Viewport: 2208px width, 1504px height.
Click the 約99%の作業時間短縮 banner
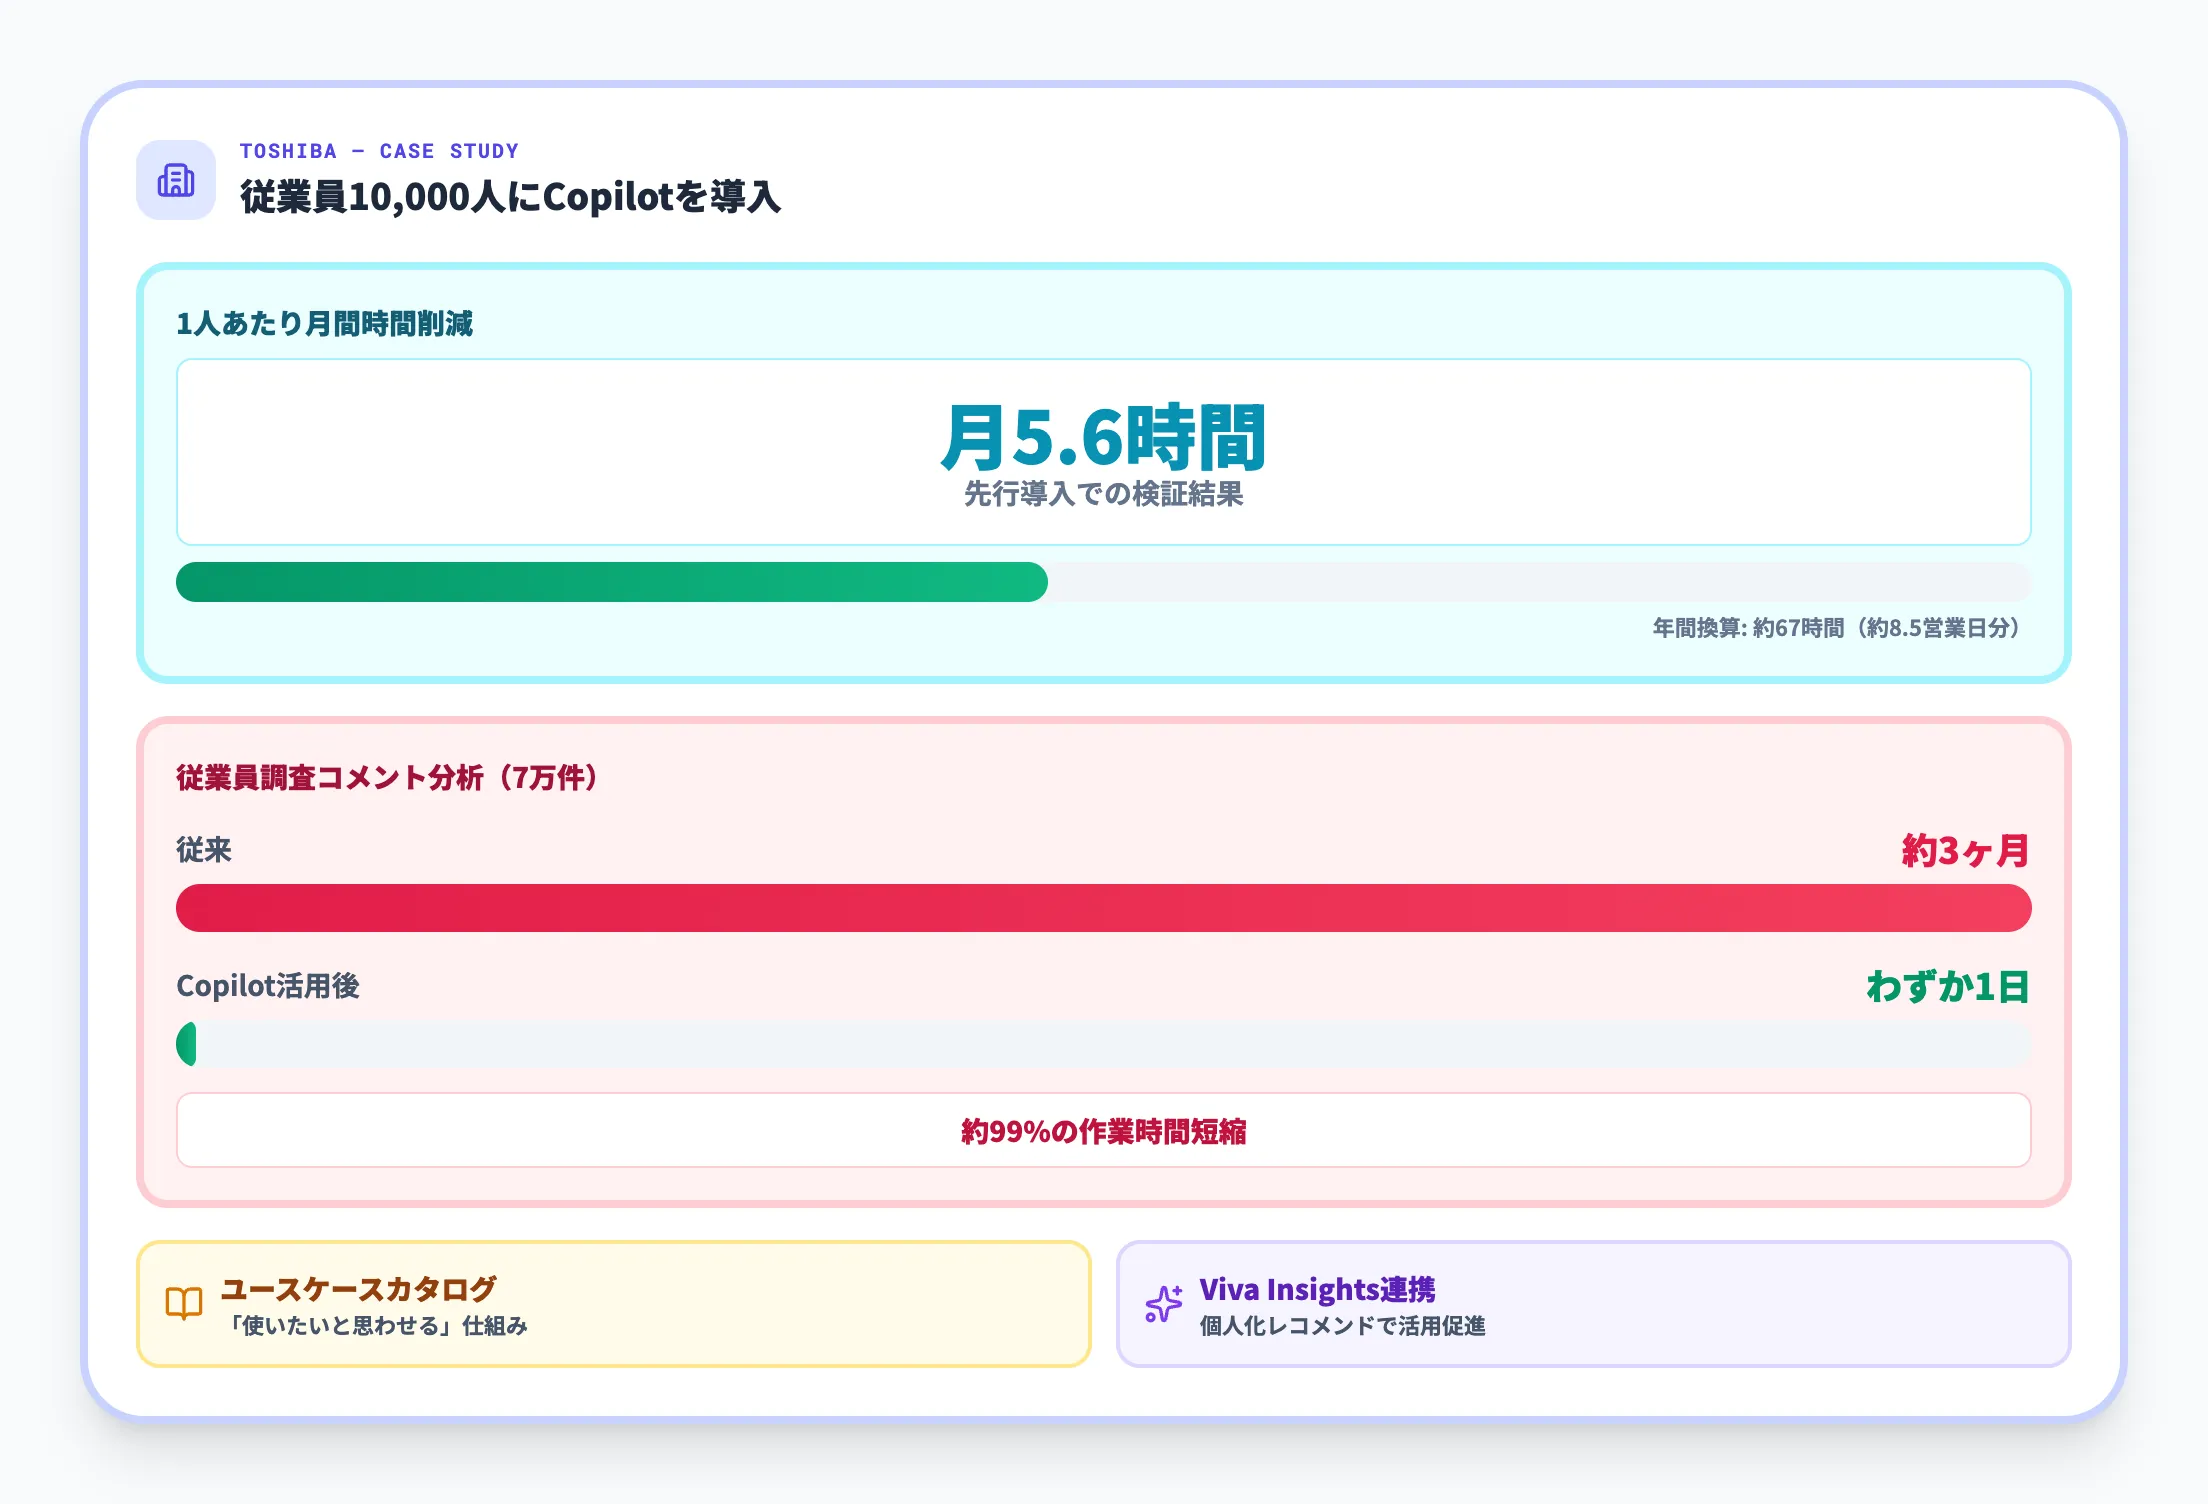coord(1103,1131)
